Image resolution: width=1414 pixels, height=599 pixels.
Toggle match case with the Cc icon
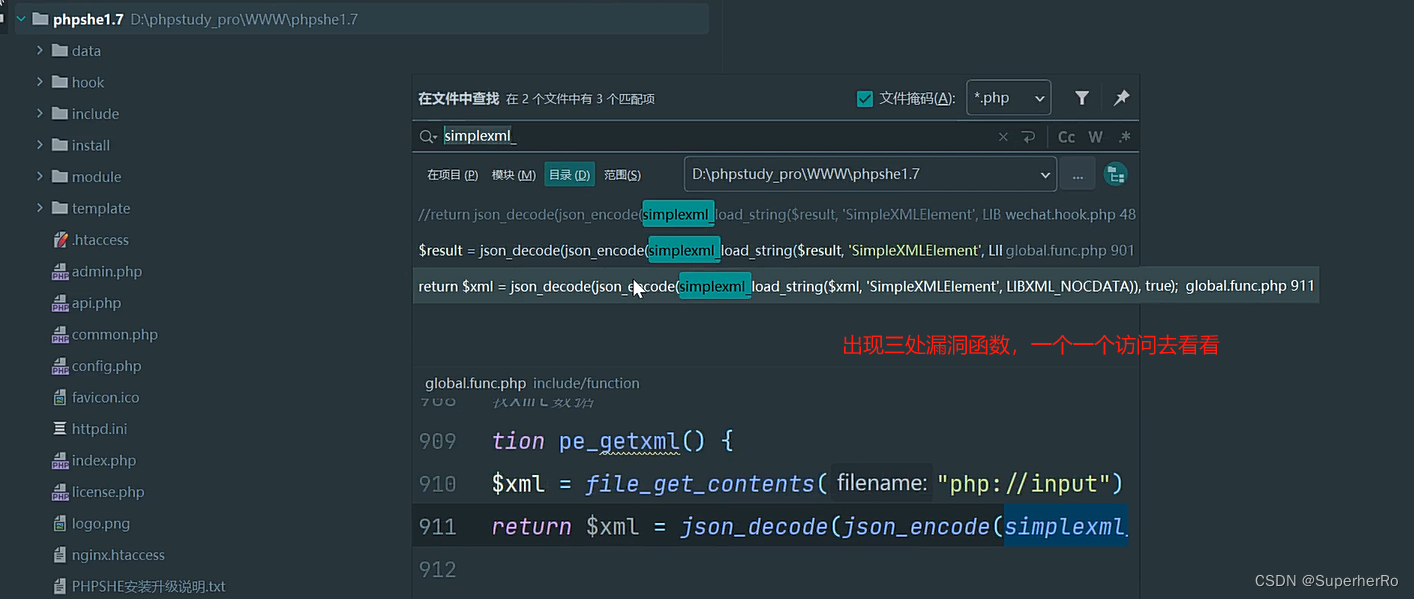pyautogui.click(x=1065, y=136)
